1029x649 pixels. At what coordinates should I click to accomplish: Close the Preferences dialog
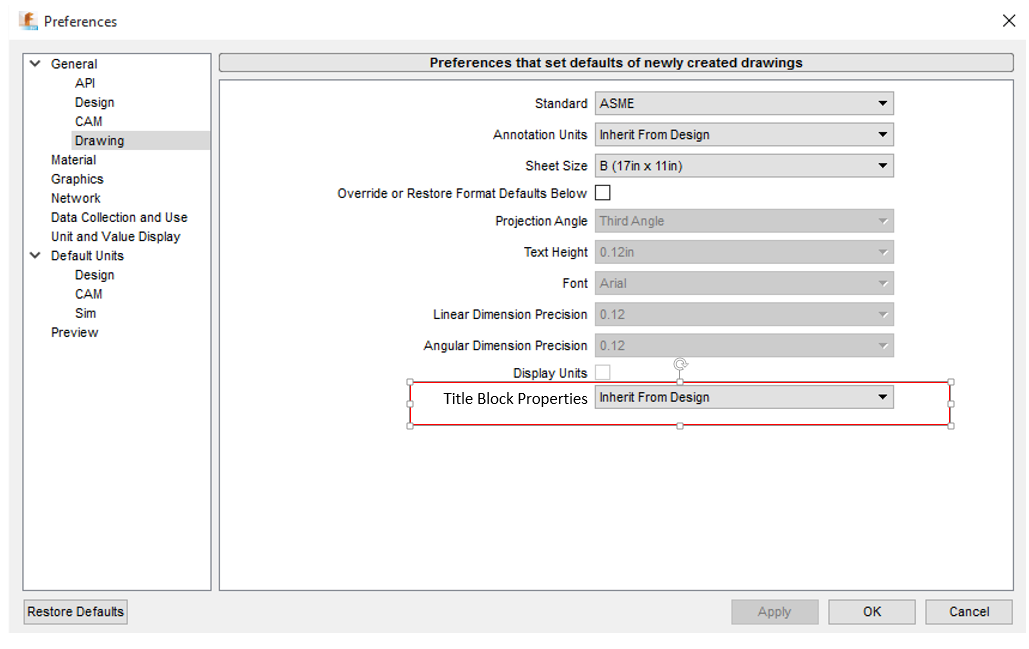click(1009, 21)
